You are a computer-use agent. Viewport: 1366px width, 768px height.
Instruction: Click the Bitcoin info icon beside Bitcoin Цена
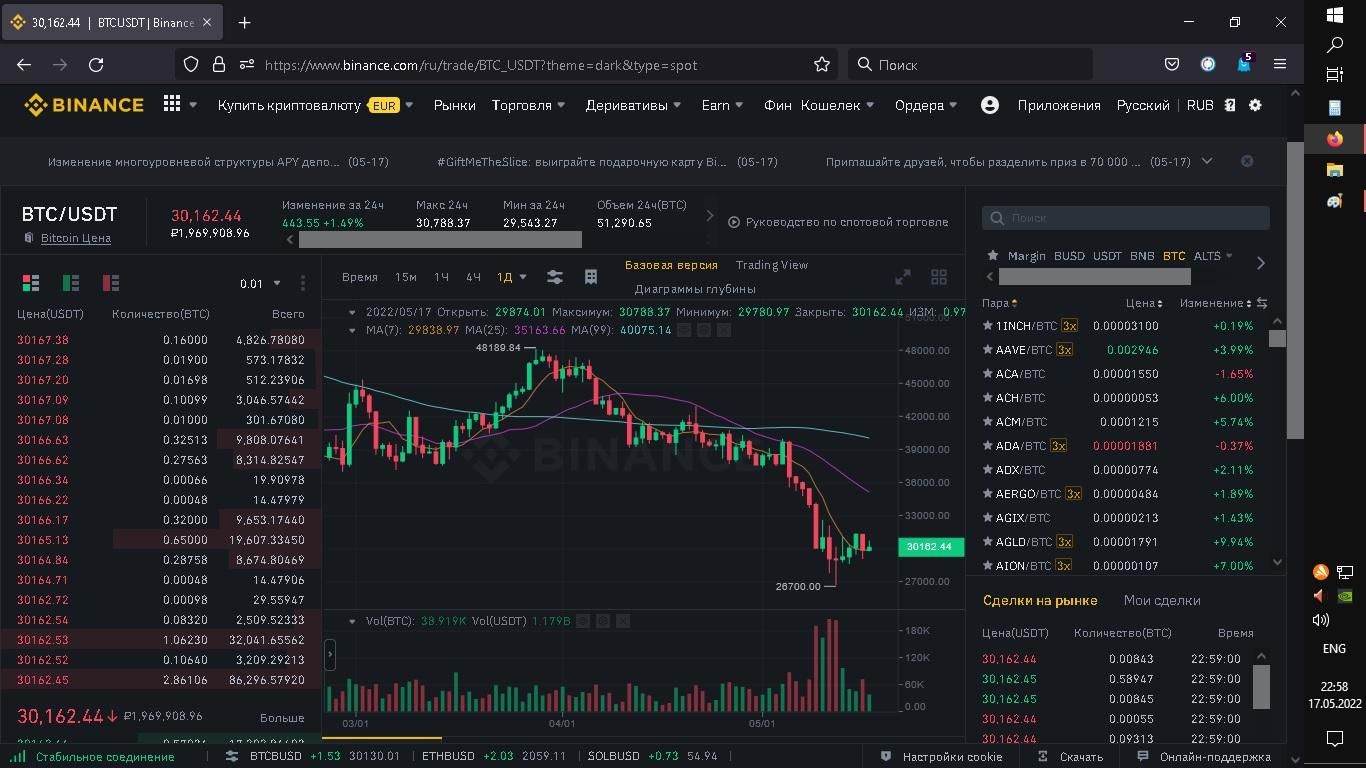pos(29,238)
